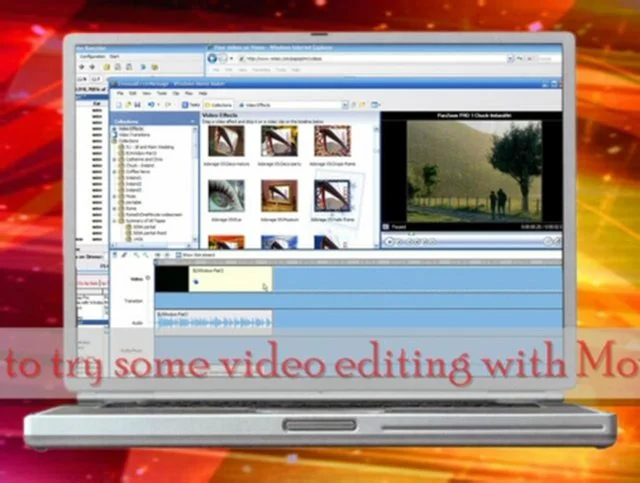The height and width of the screenshot is (483, 640).
Task: Select Video Transitions in Collections tree
Action: (134, 135)
